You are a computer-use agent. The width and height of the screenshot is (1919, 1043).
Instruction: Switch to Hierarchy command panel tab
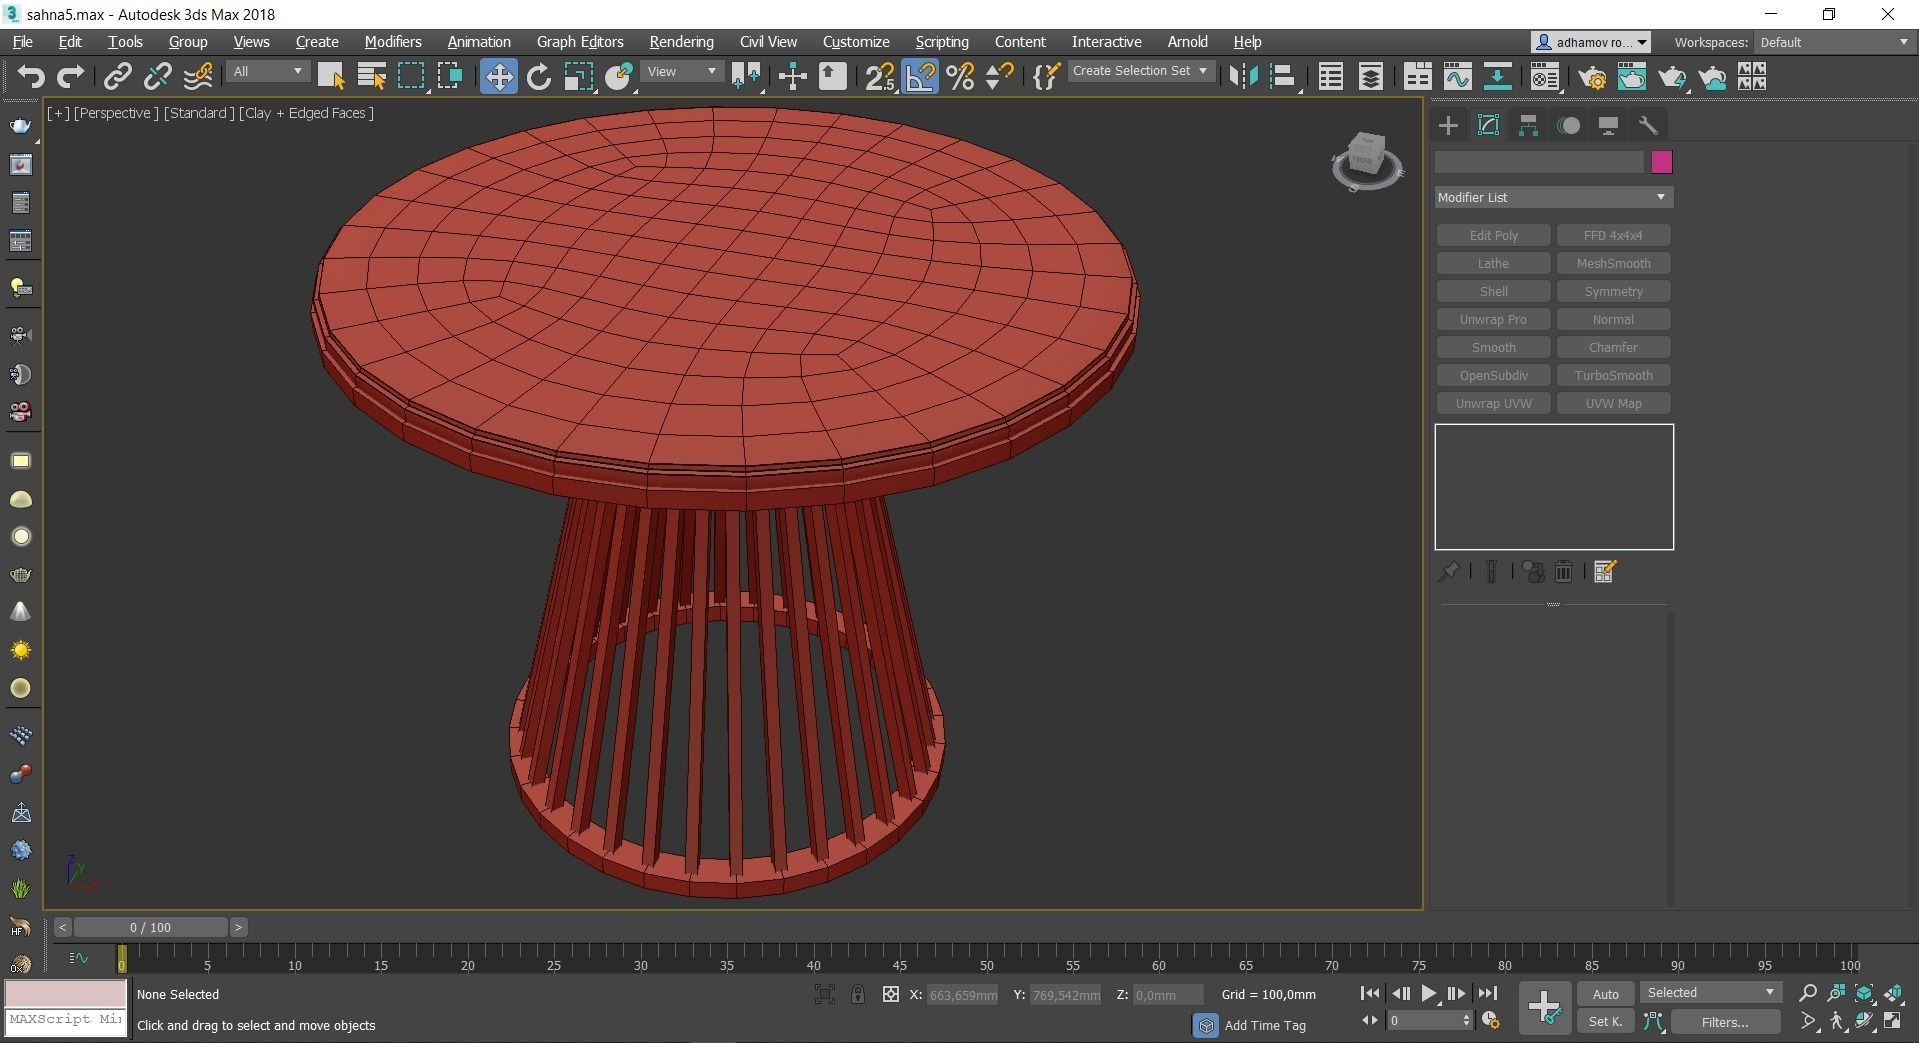pos(1528,125)
